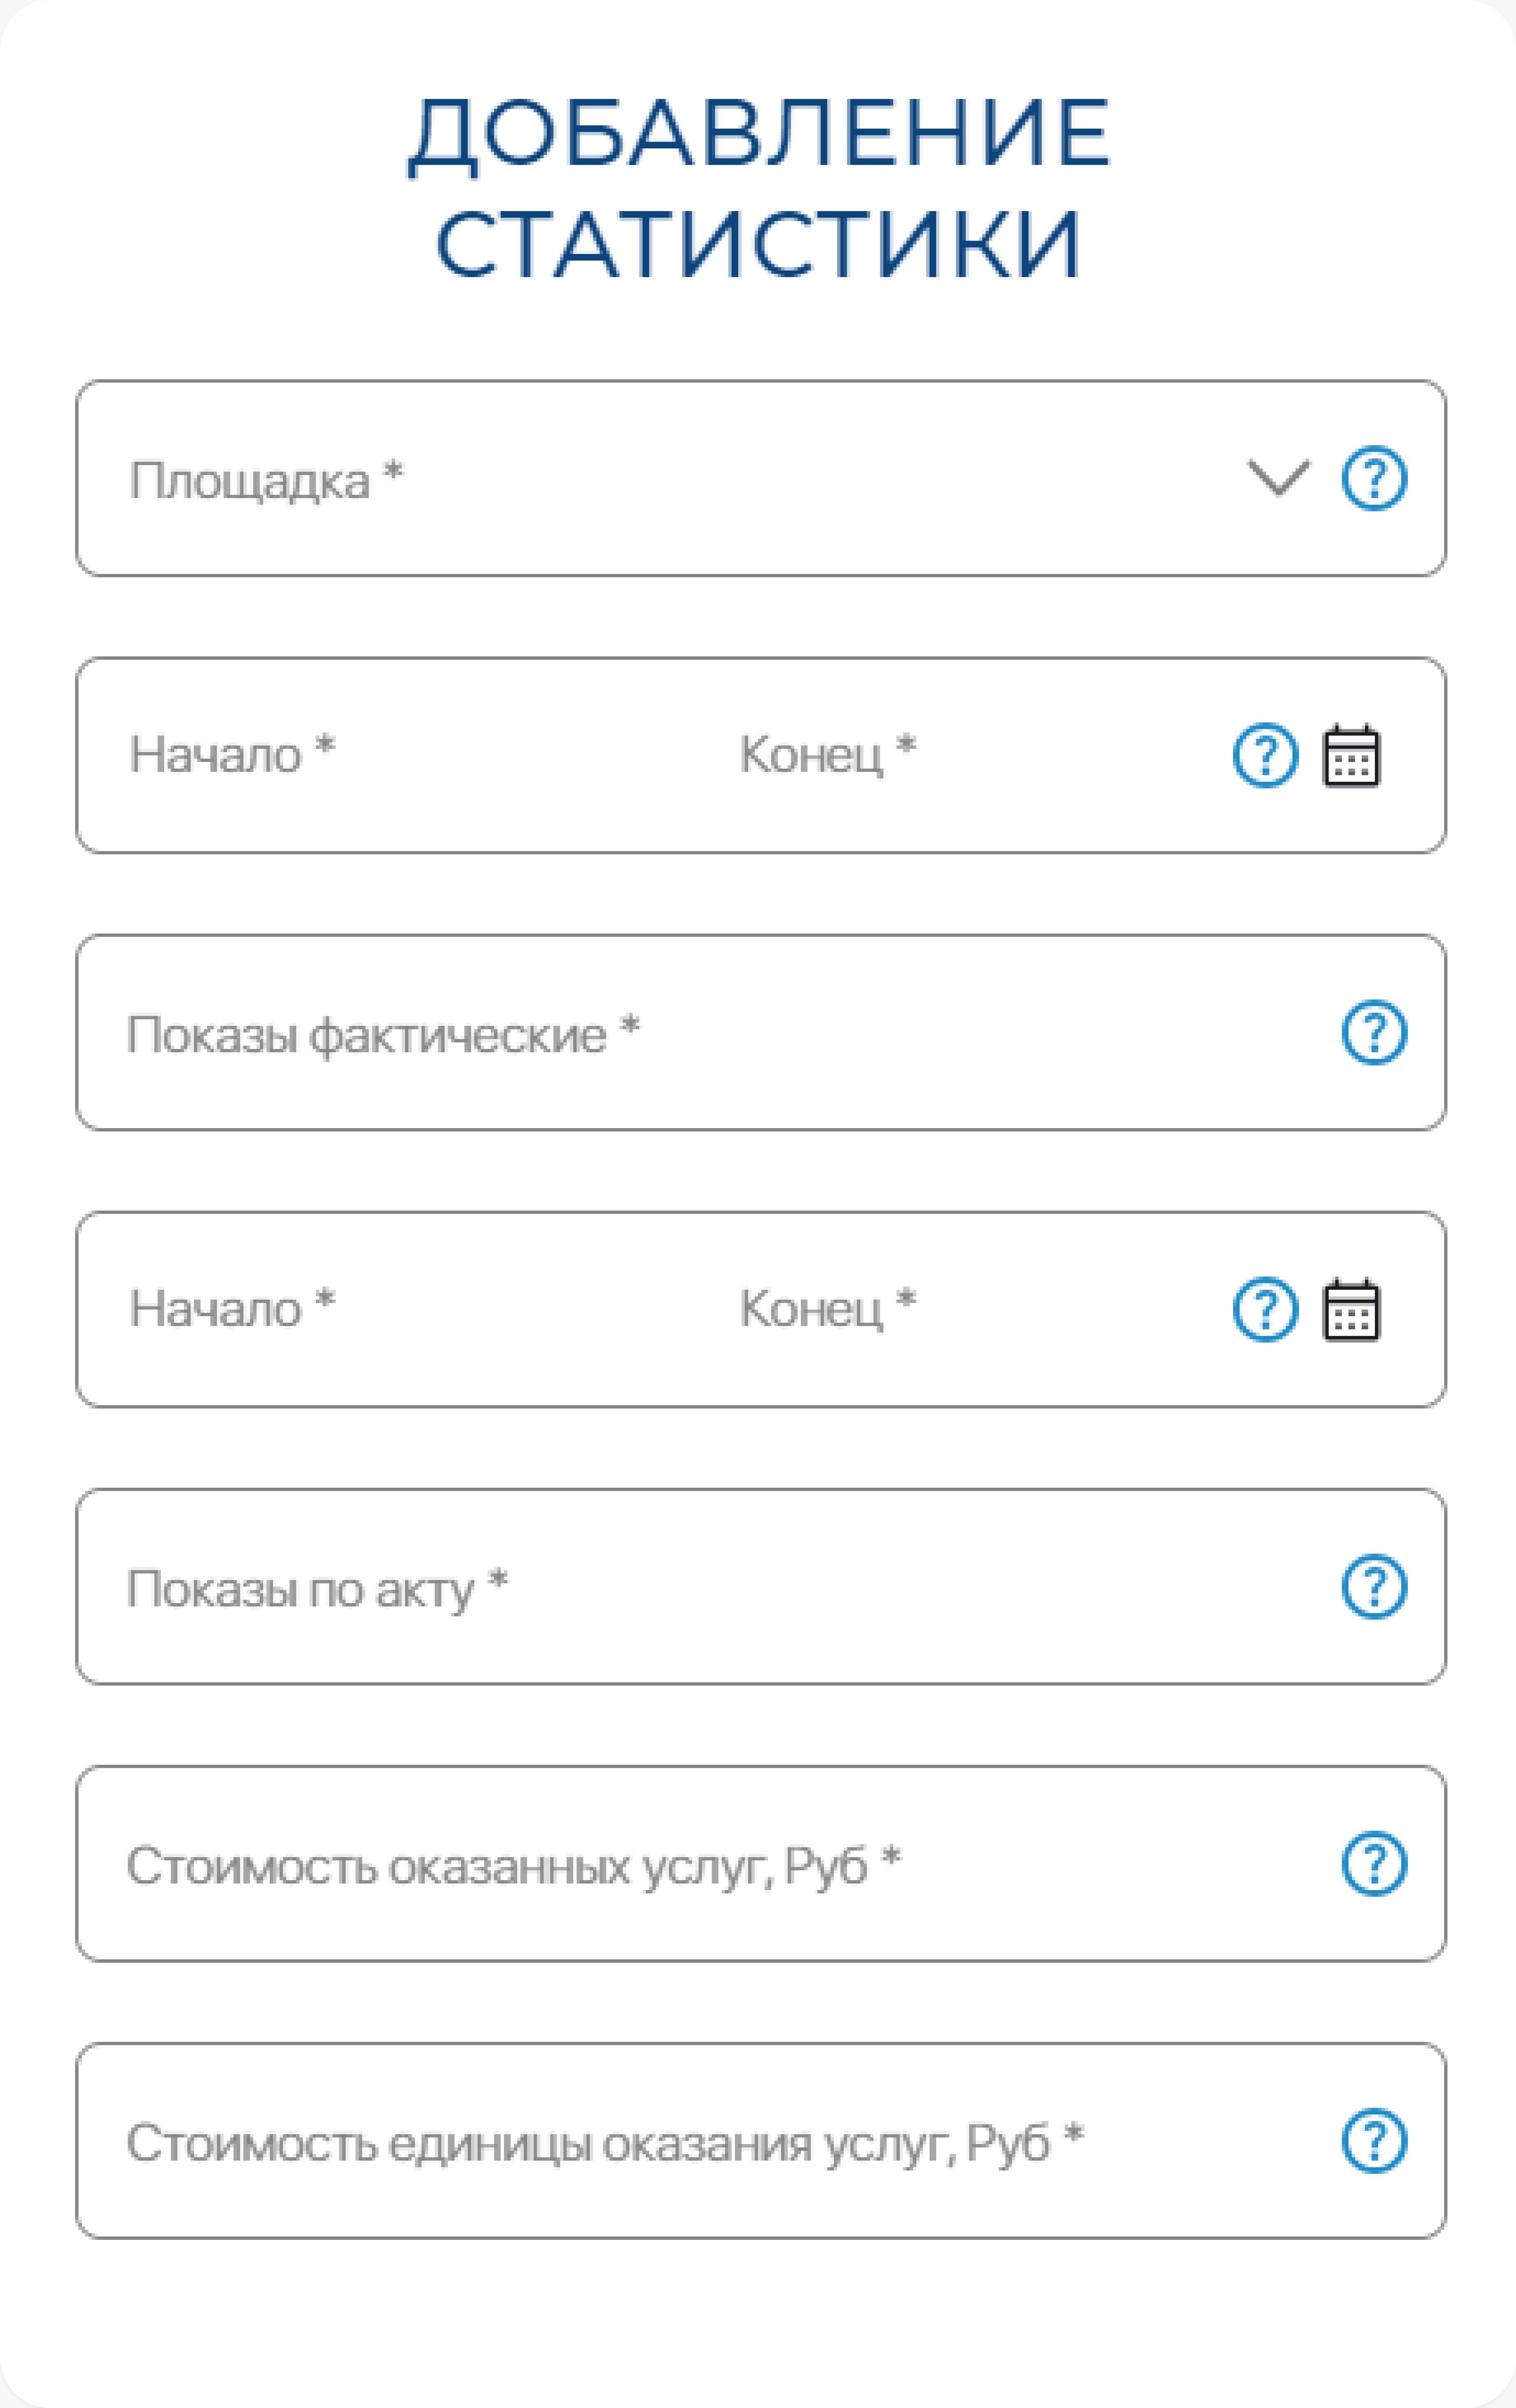Open the calendar picker above Показы по акту
1516x2408 pixels.
1351,1309
